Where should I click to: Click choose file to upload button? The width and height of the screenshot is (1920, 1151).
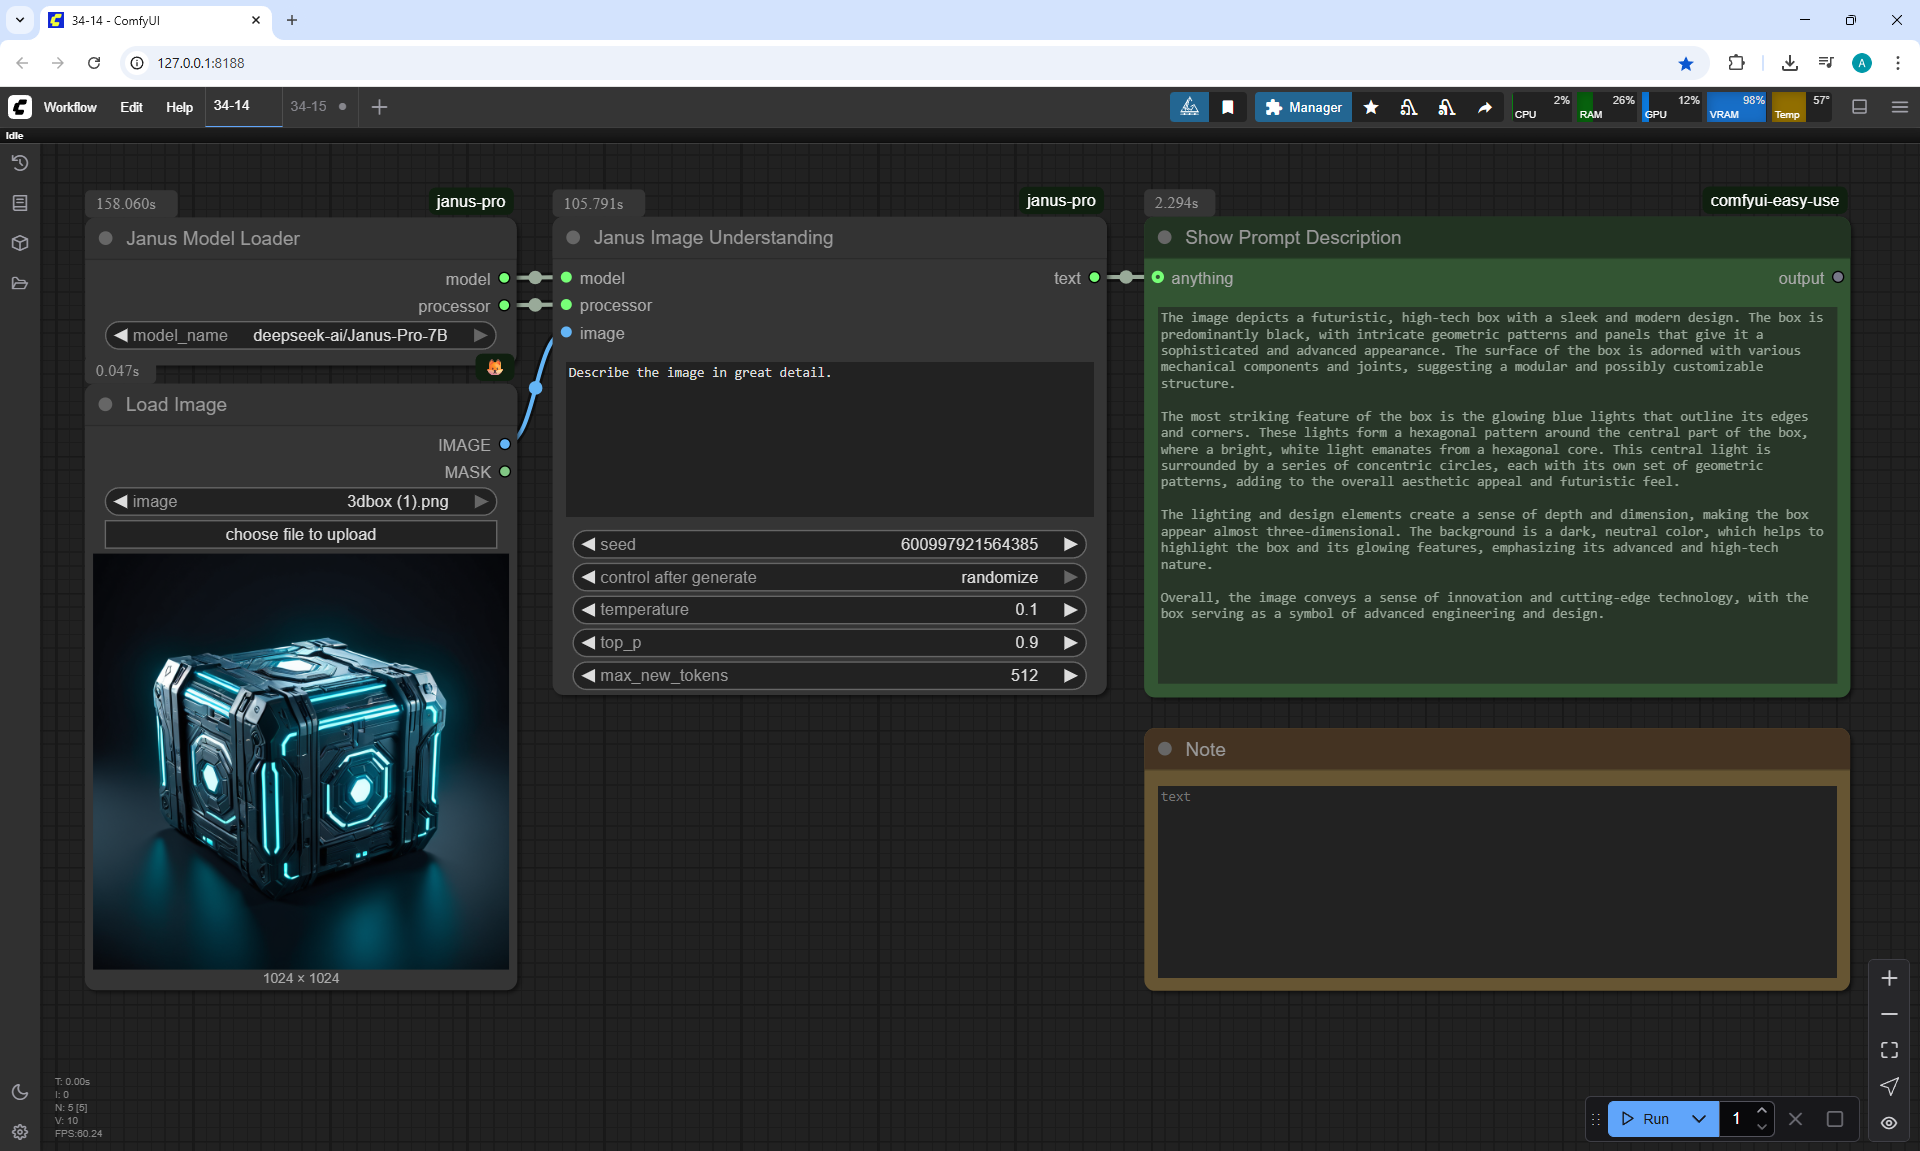300,534
